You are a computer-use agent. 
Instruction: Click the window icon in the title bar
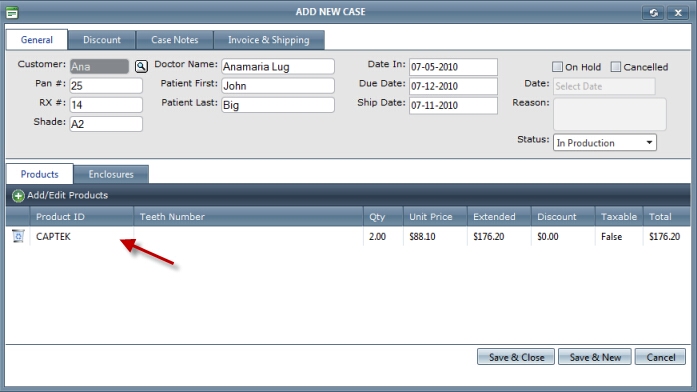(x=12, y=12)
